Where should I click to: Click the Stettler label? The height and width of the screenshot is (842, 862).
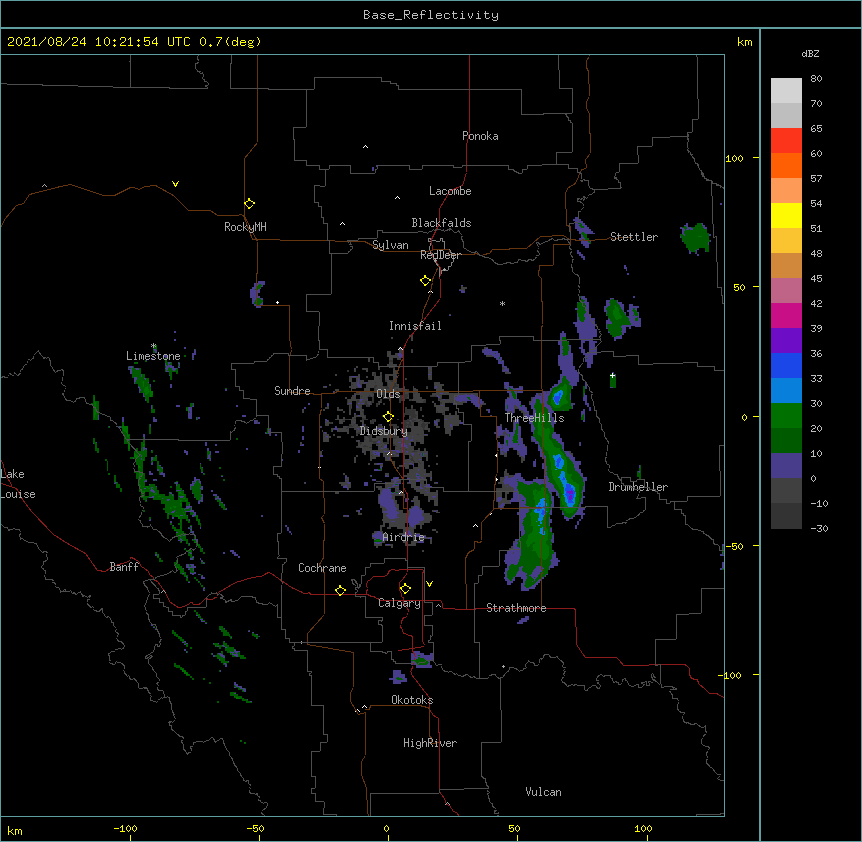click(634, 237)
